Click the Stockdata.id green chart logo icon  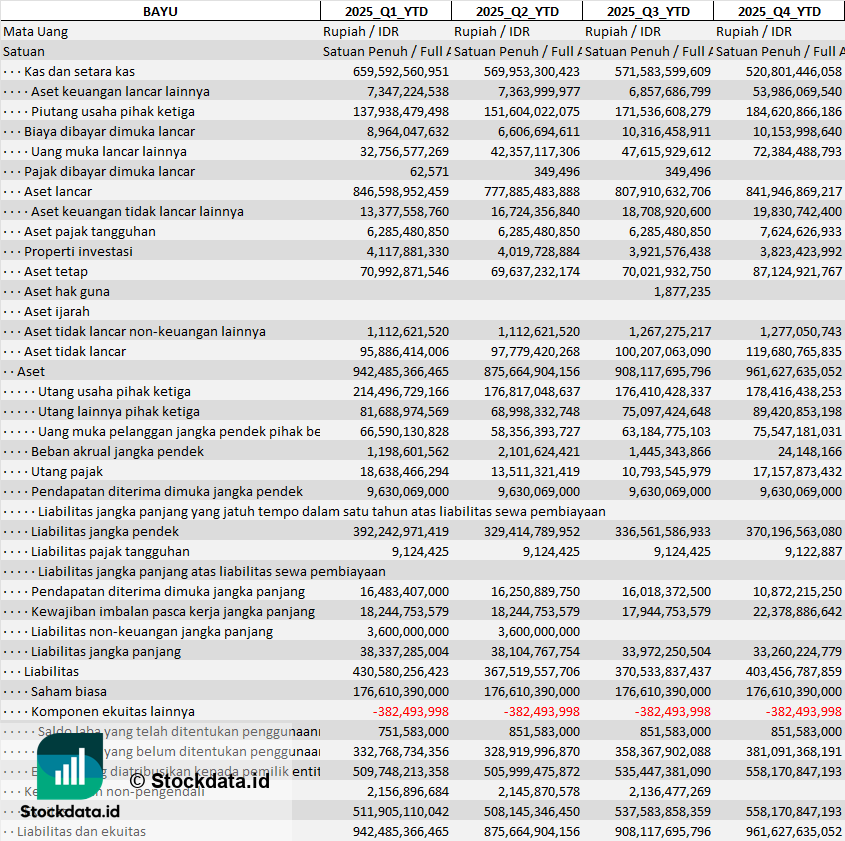pos(69,766)
